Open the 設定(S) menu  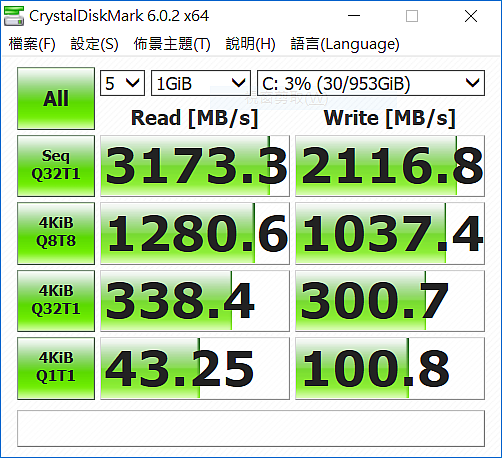pos(94,44)
